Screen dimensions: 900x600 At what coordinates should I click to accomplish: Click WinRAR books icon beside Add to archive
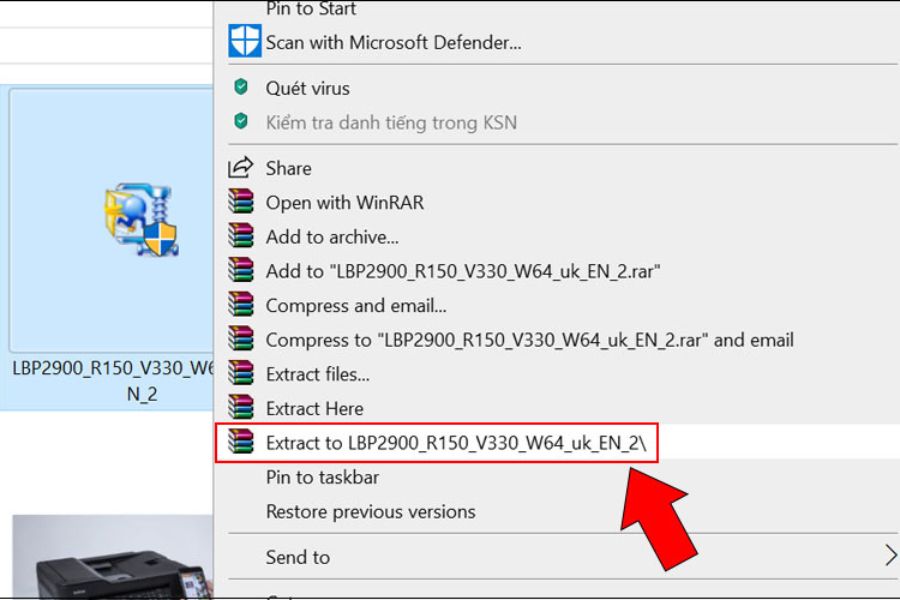[x=241, y=237]
